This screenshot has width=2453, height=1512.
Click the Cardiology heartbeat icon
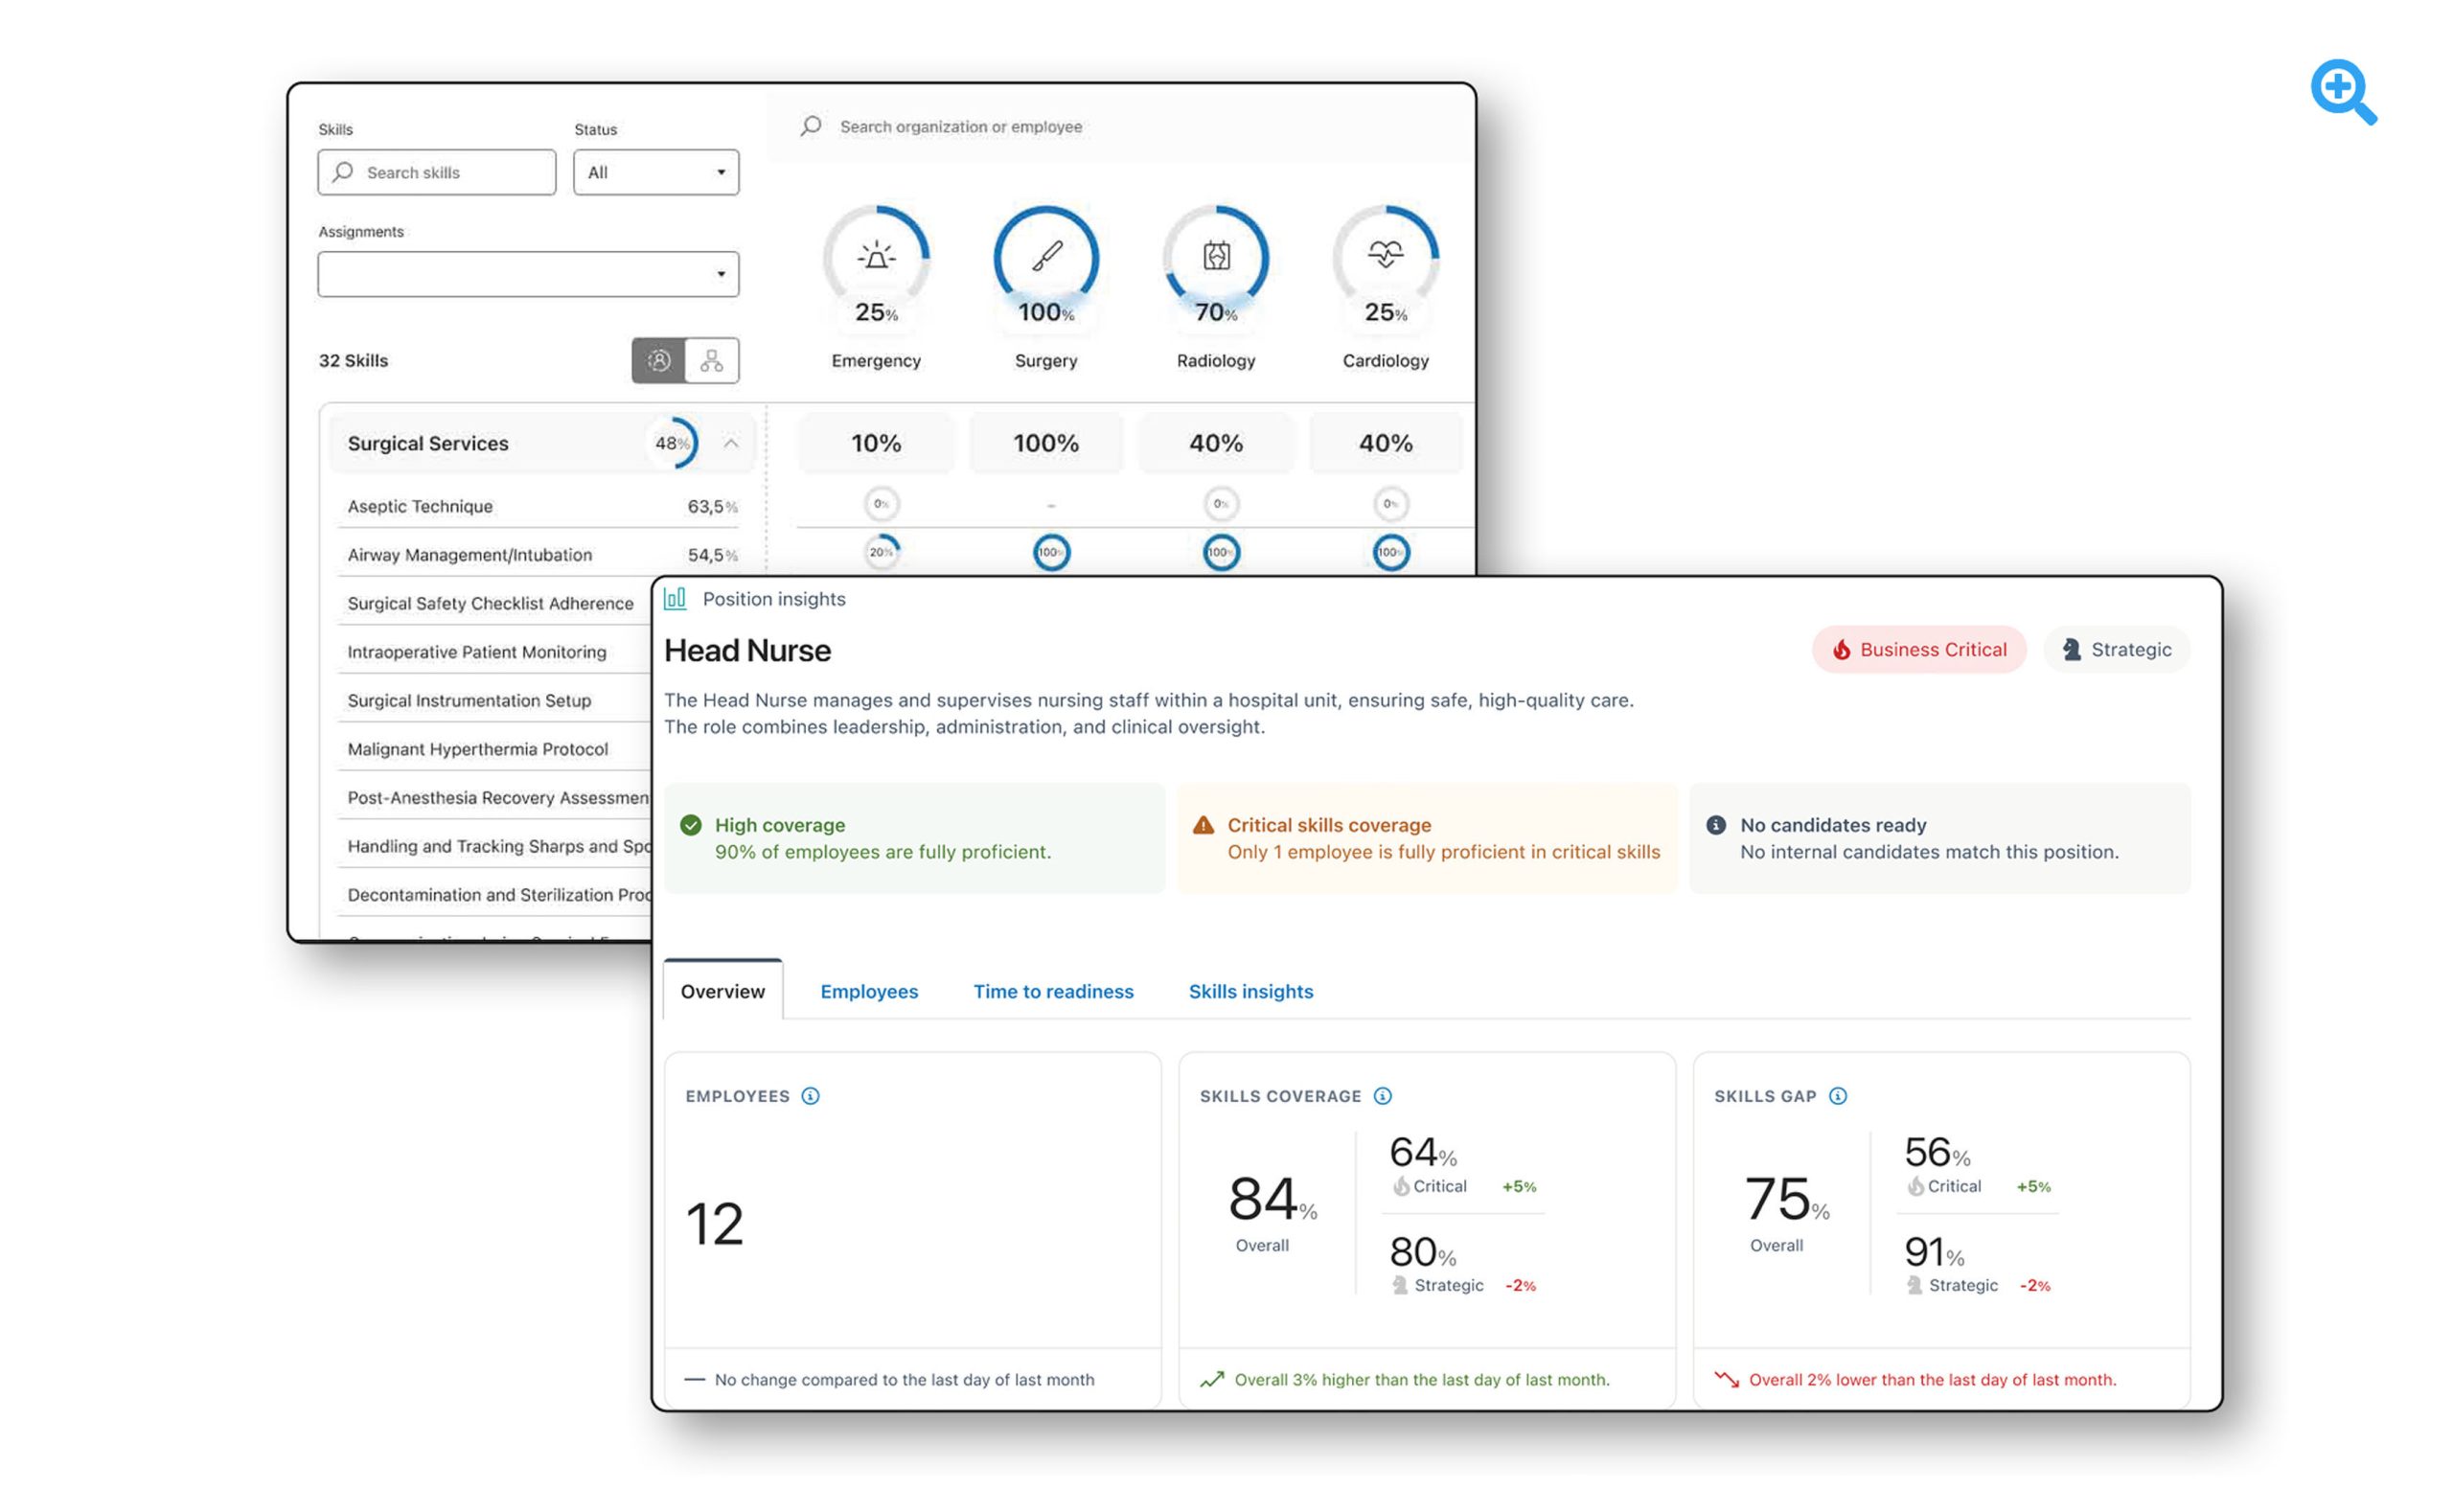point(1386,254)
